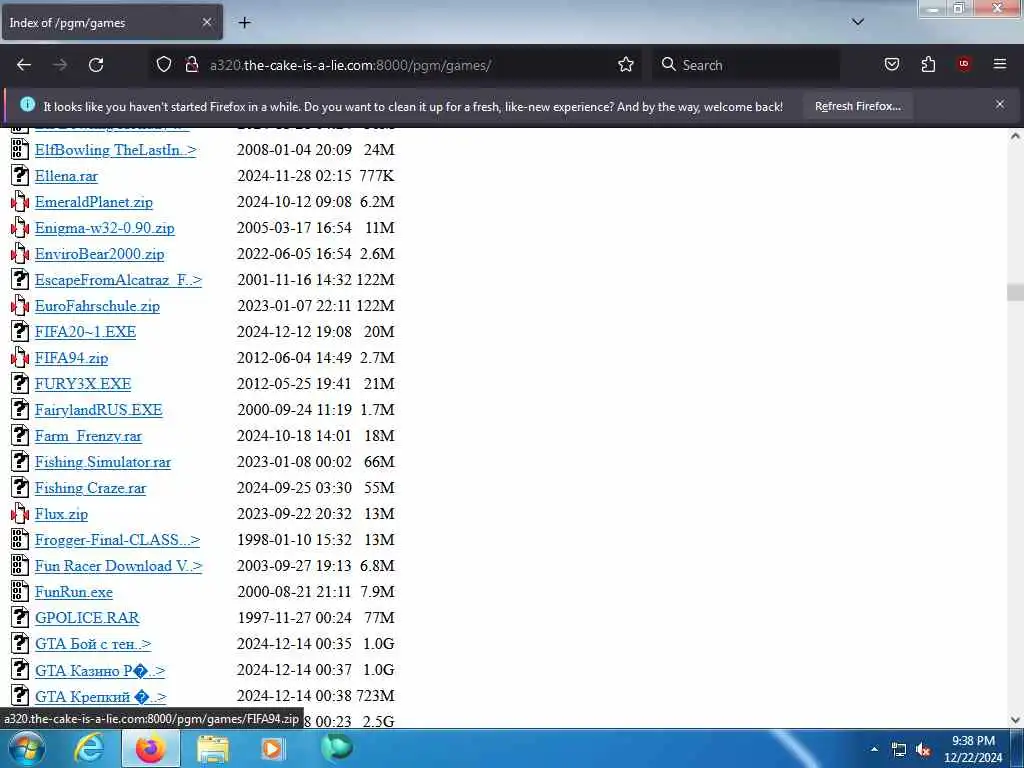The width and height of the screenshot is (1024, 768).
Task: Open the Frogger-Final-CLASS link
Action: 118,540
